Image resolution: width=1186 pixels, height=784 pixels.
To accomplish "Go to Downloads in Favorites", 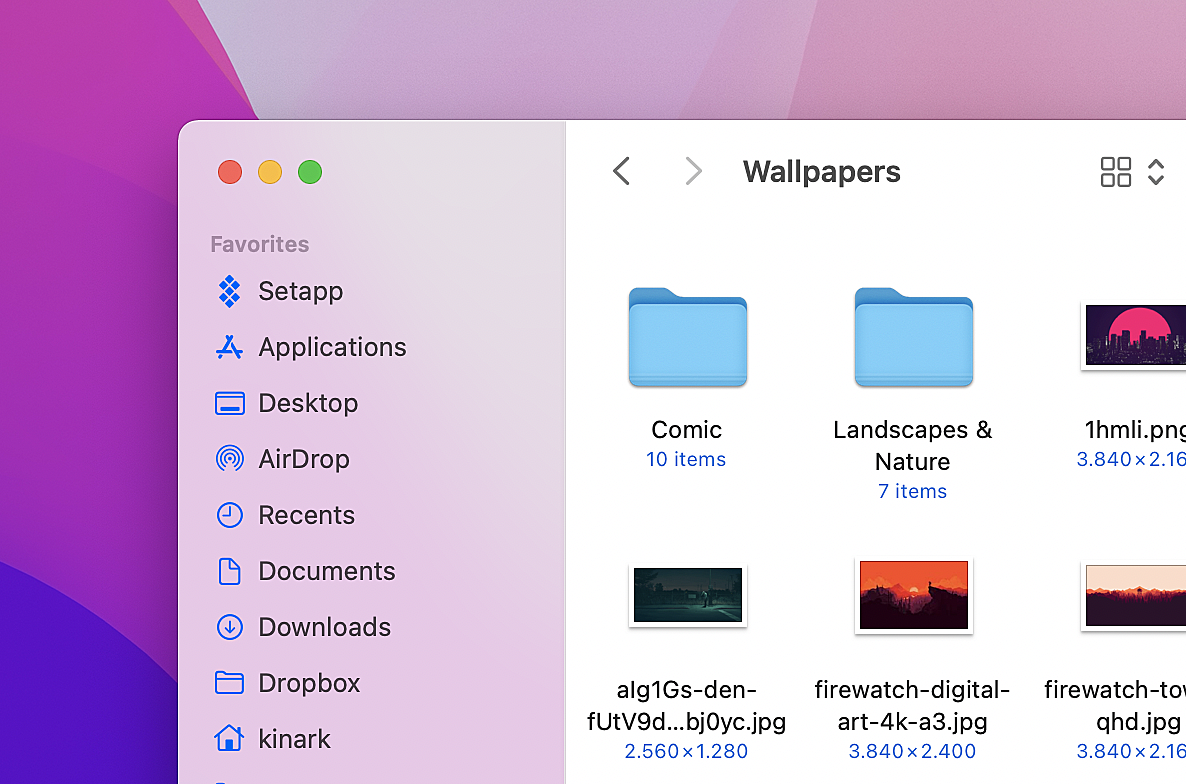I will 324,627.
